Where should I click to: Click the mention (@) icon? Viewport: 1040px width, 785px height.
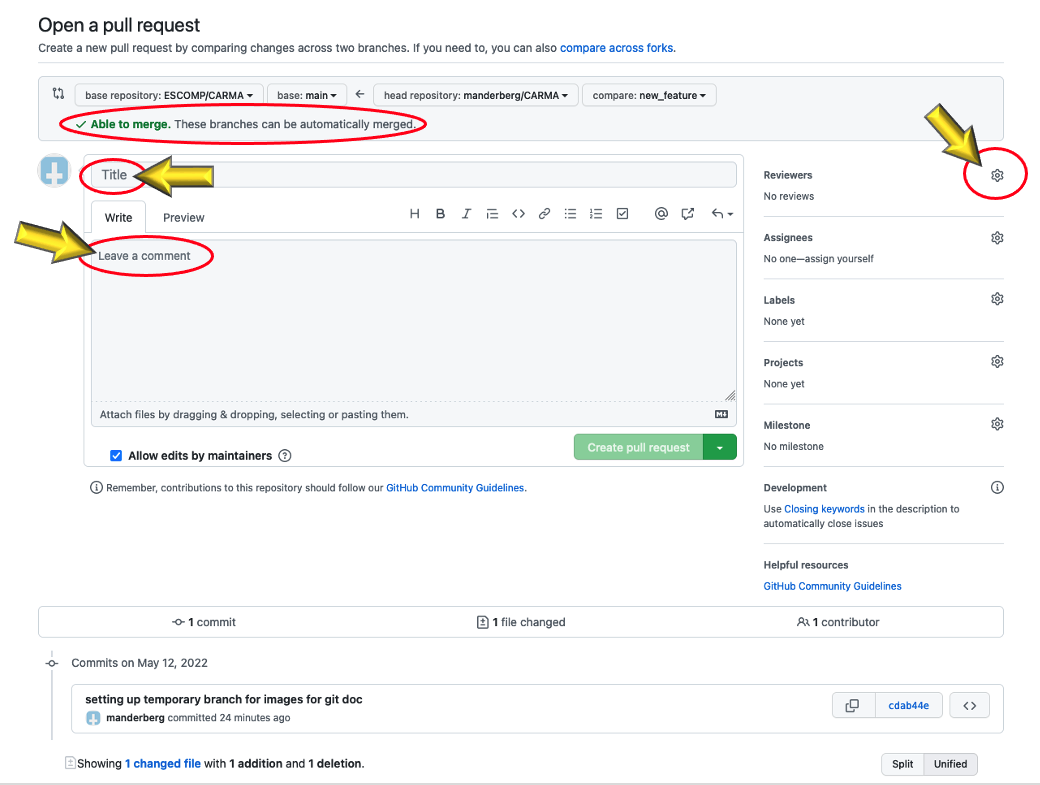coord(661,214)
